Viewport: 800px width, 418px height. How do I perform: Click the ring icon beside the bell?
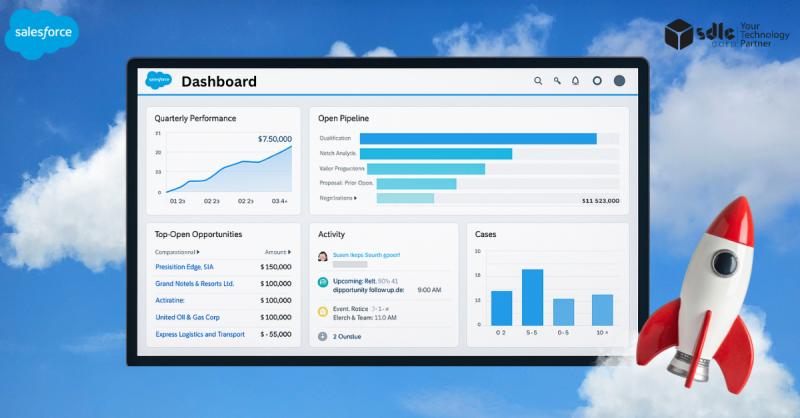(x=597, y=81)
